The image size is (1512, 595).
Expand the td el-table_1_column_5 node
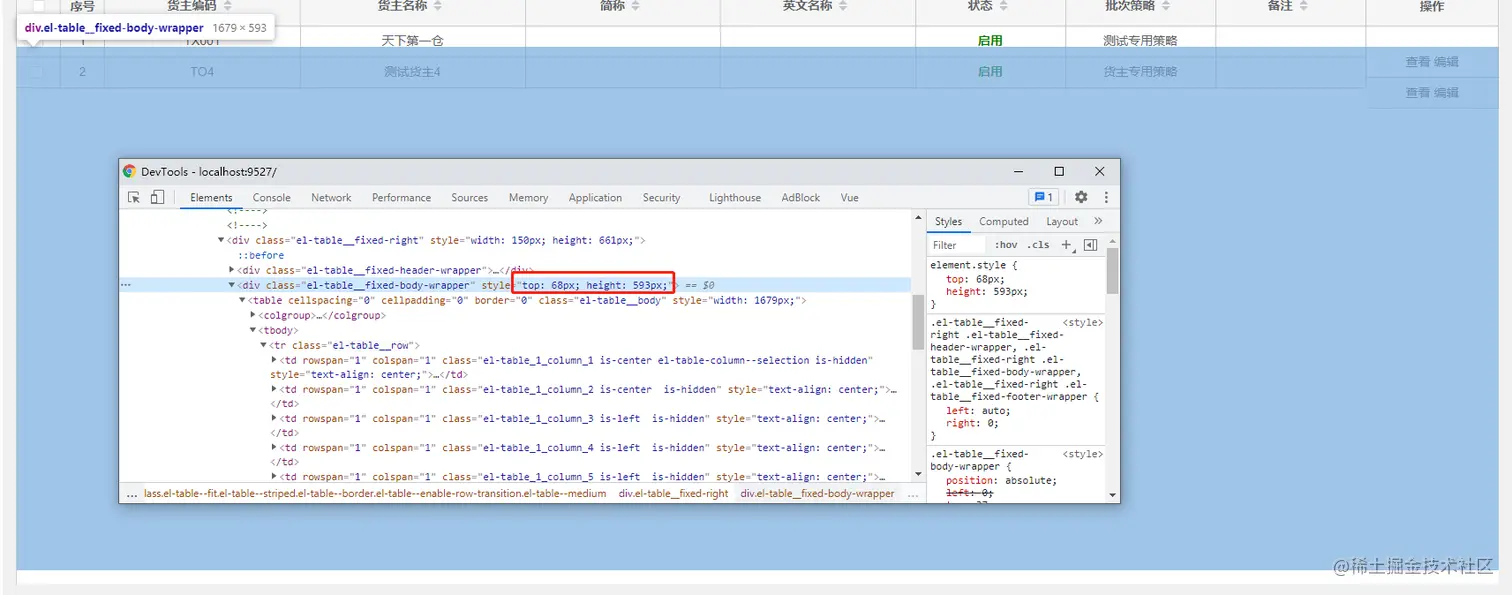coord(274,476)
